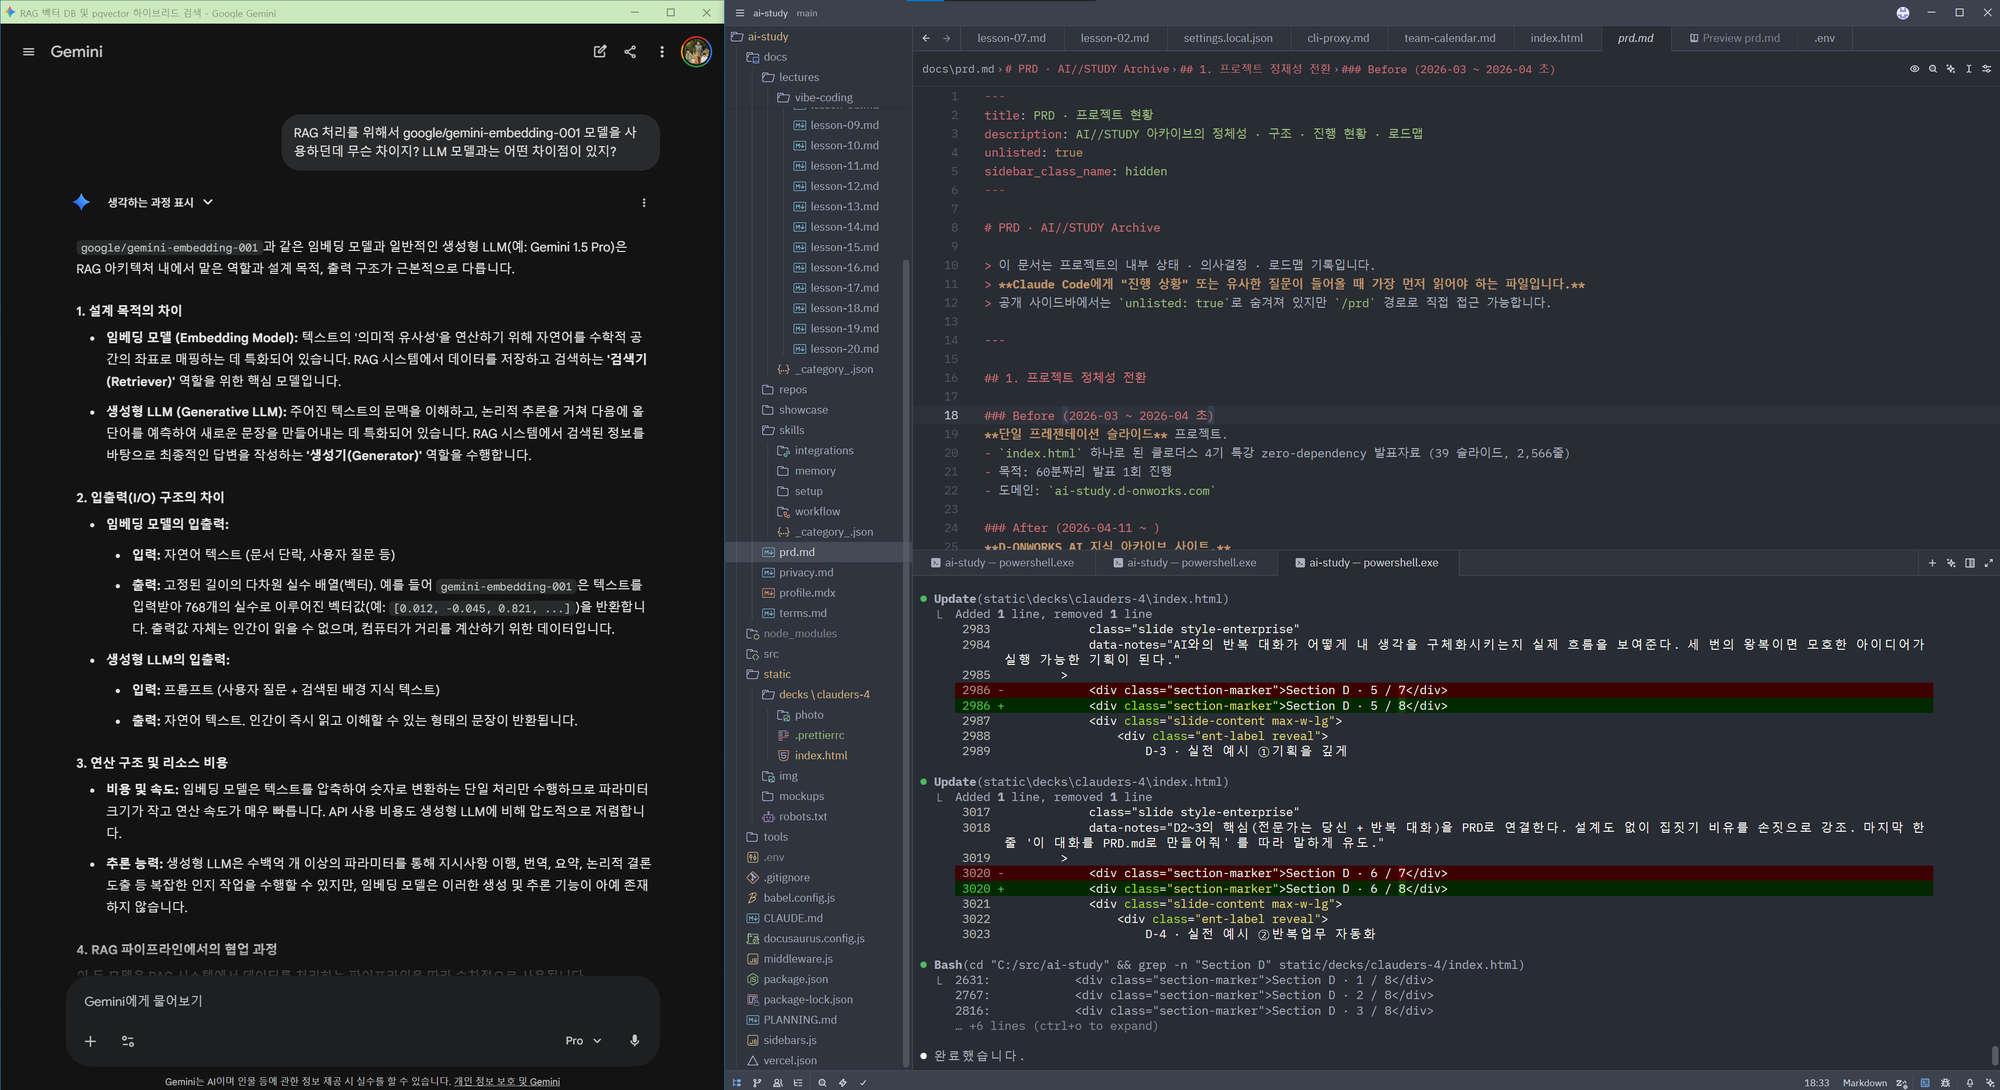Open the Pro model selector dropdown
The width and height of the screenshot is (2000, 1090).
click(x=583, y=1041)
